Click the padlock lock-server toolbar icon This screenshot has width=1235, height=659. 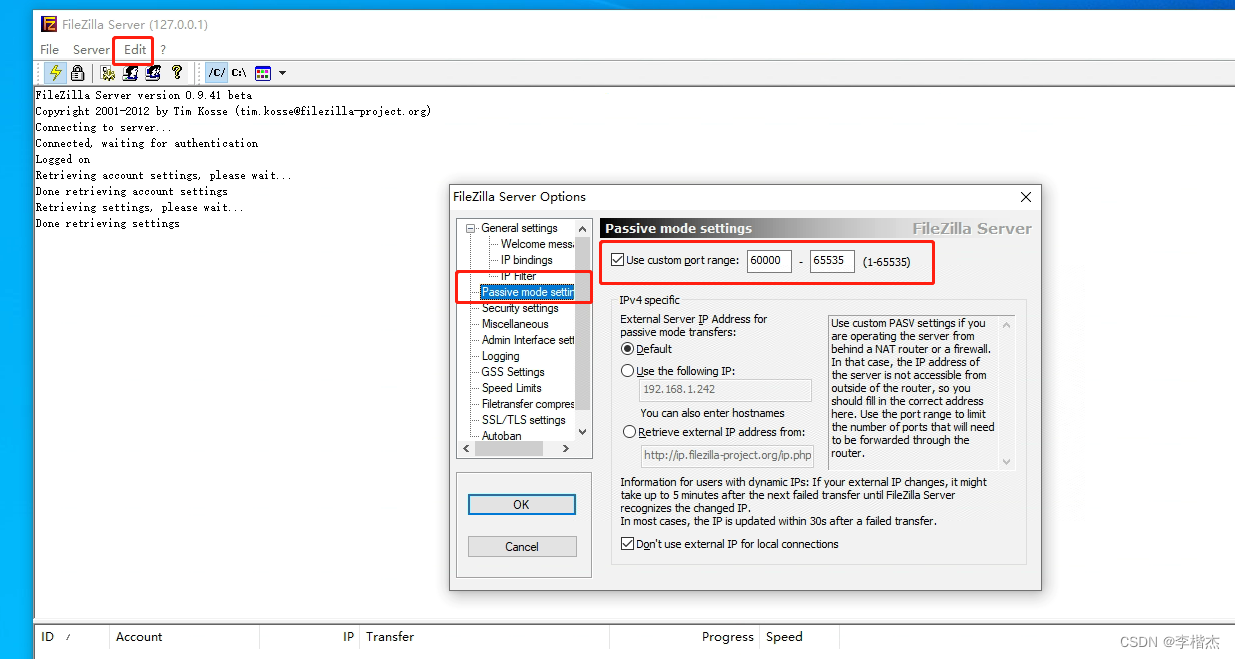(x=77, y=73)
